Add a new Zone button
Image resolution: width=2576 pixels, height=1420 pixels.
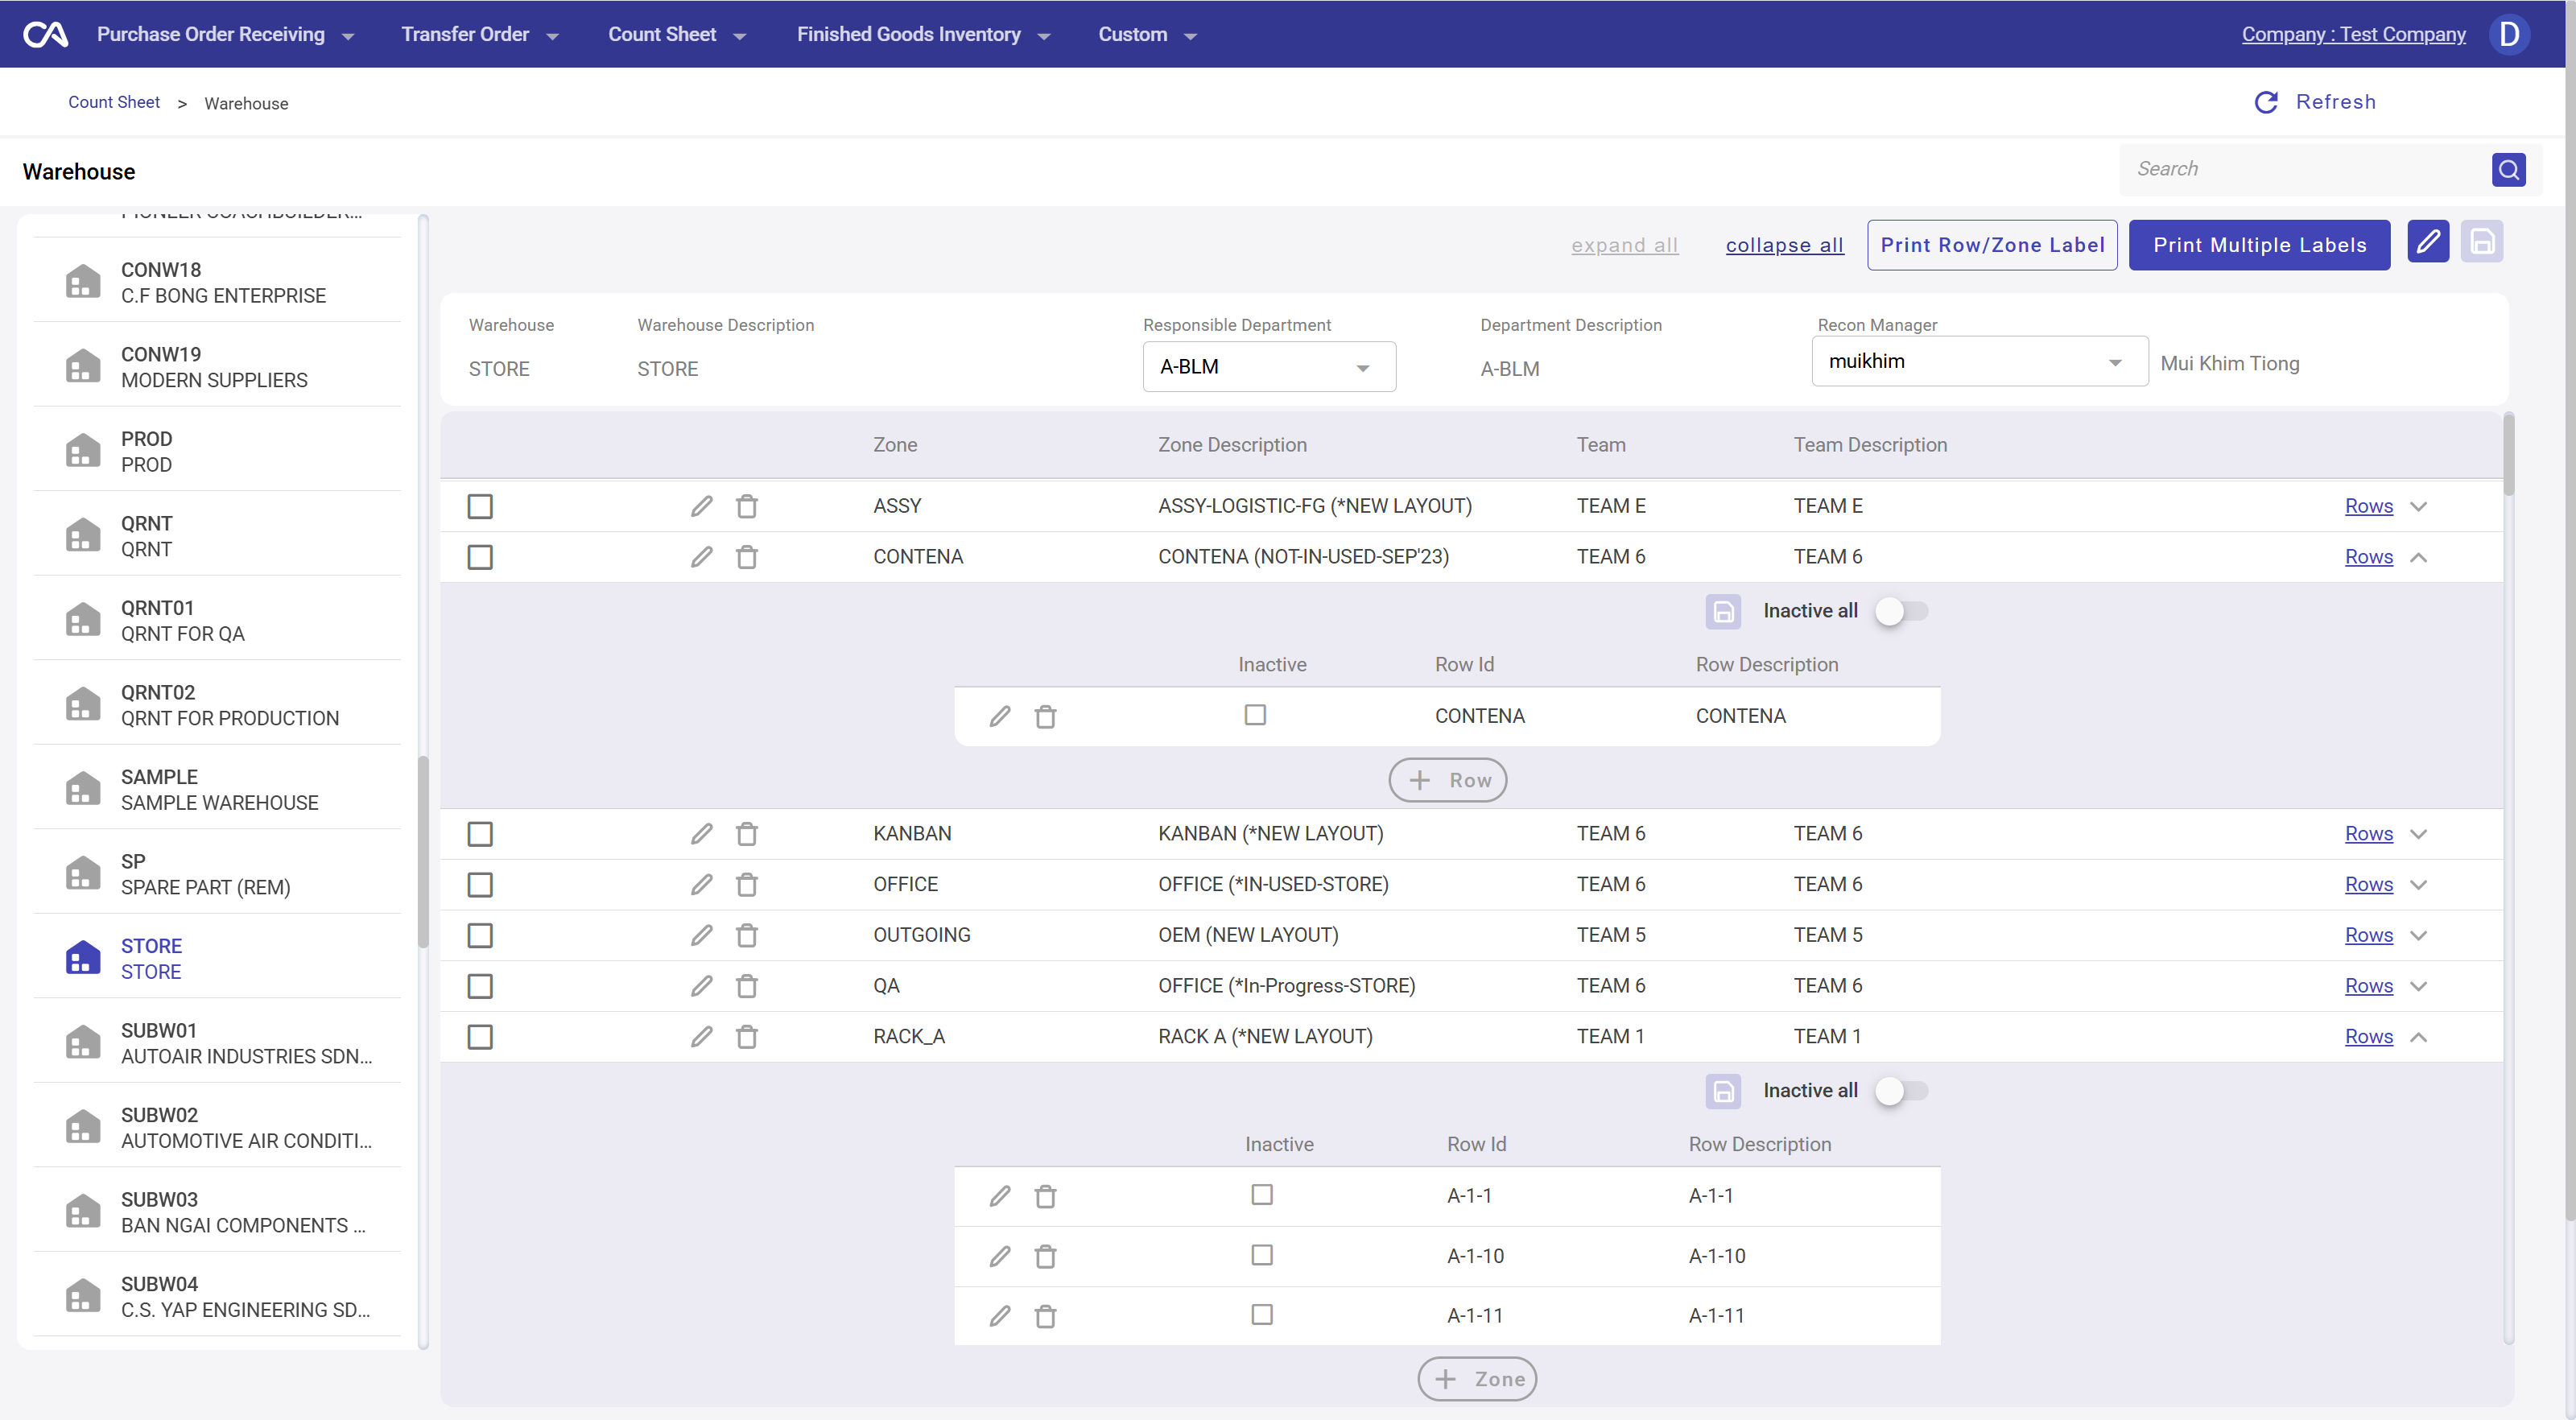coord(1477,1379)
